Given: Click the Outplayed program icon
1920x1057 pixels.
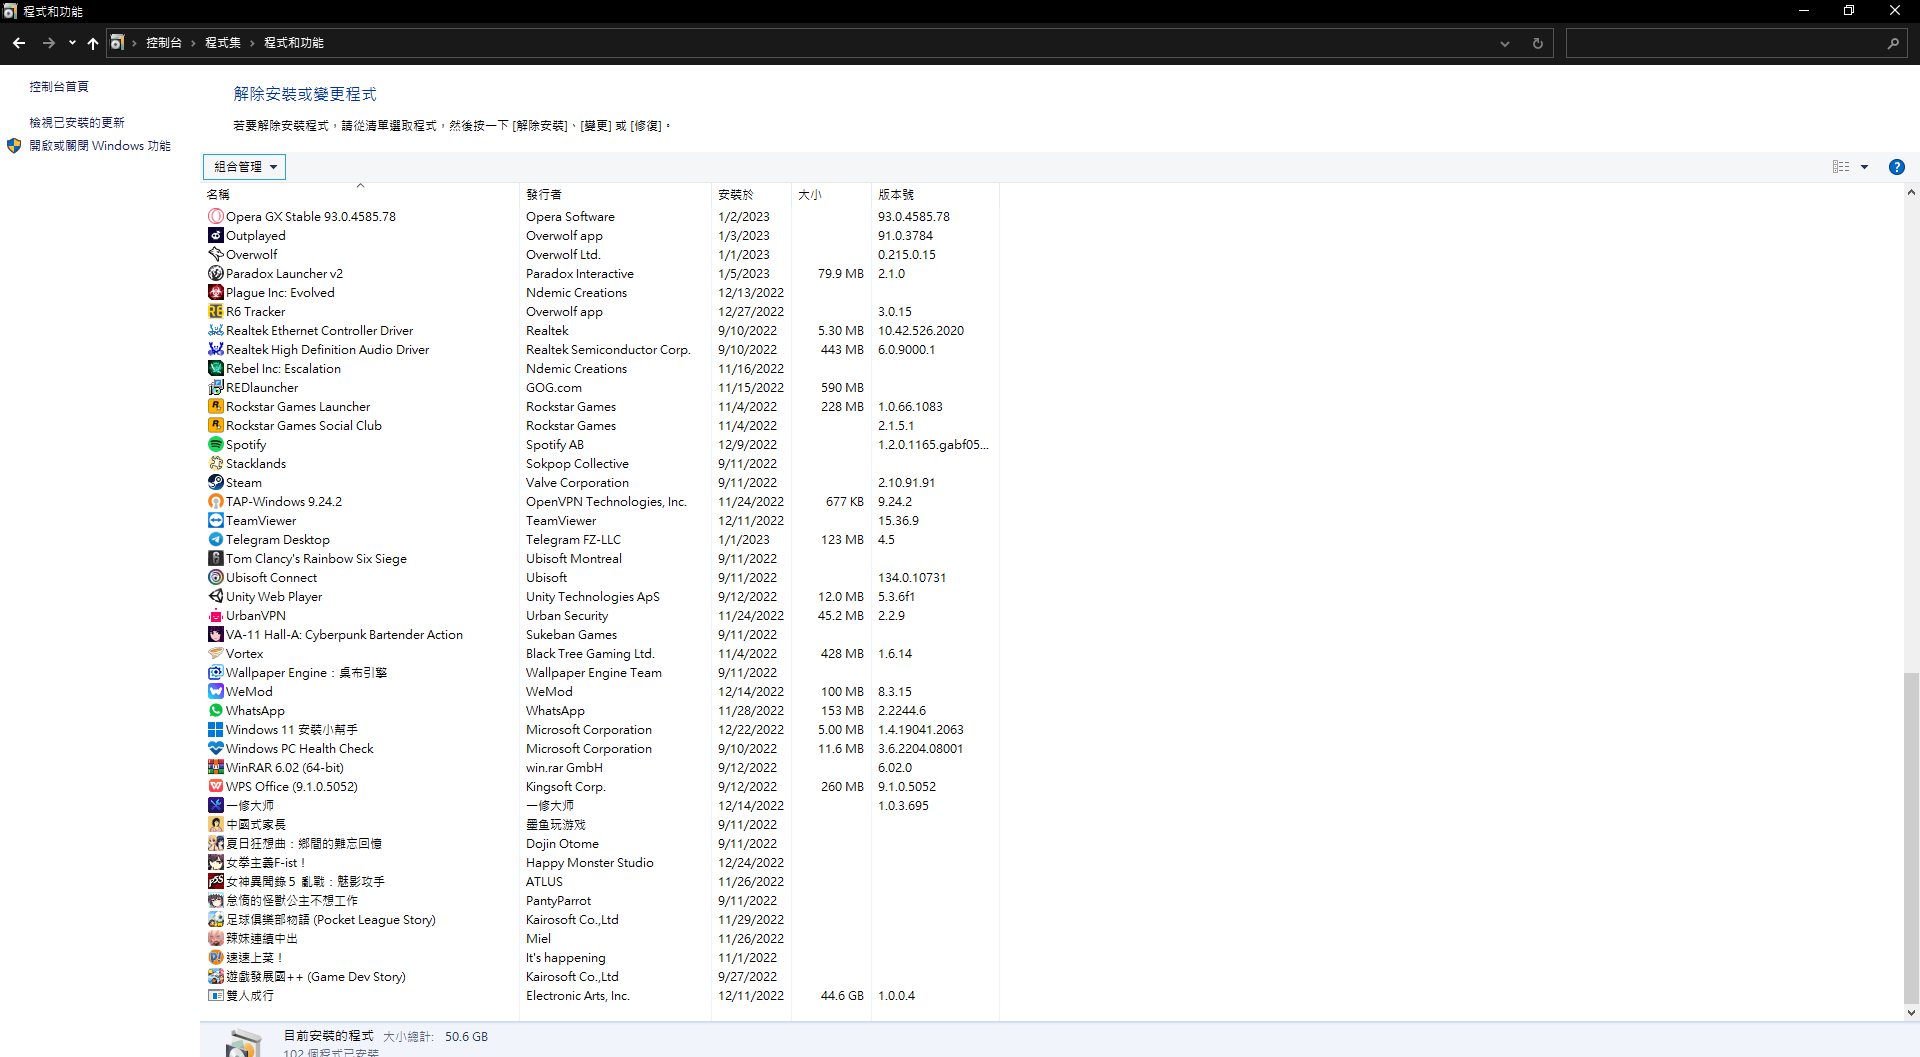Looking at the screenshot, I should (x=215, y=236).
